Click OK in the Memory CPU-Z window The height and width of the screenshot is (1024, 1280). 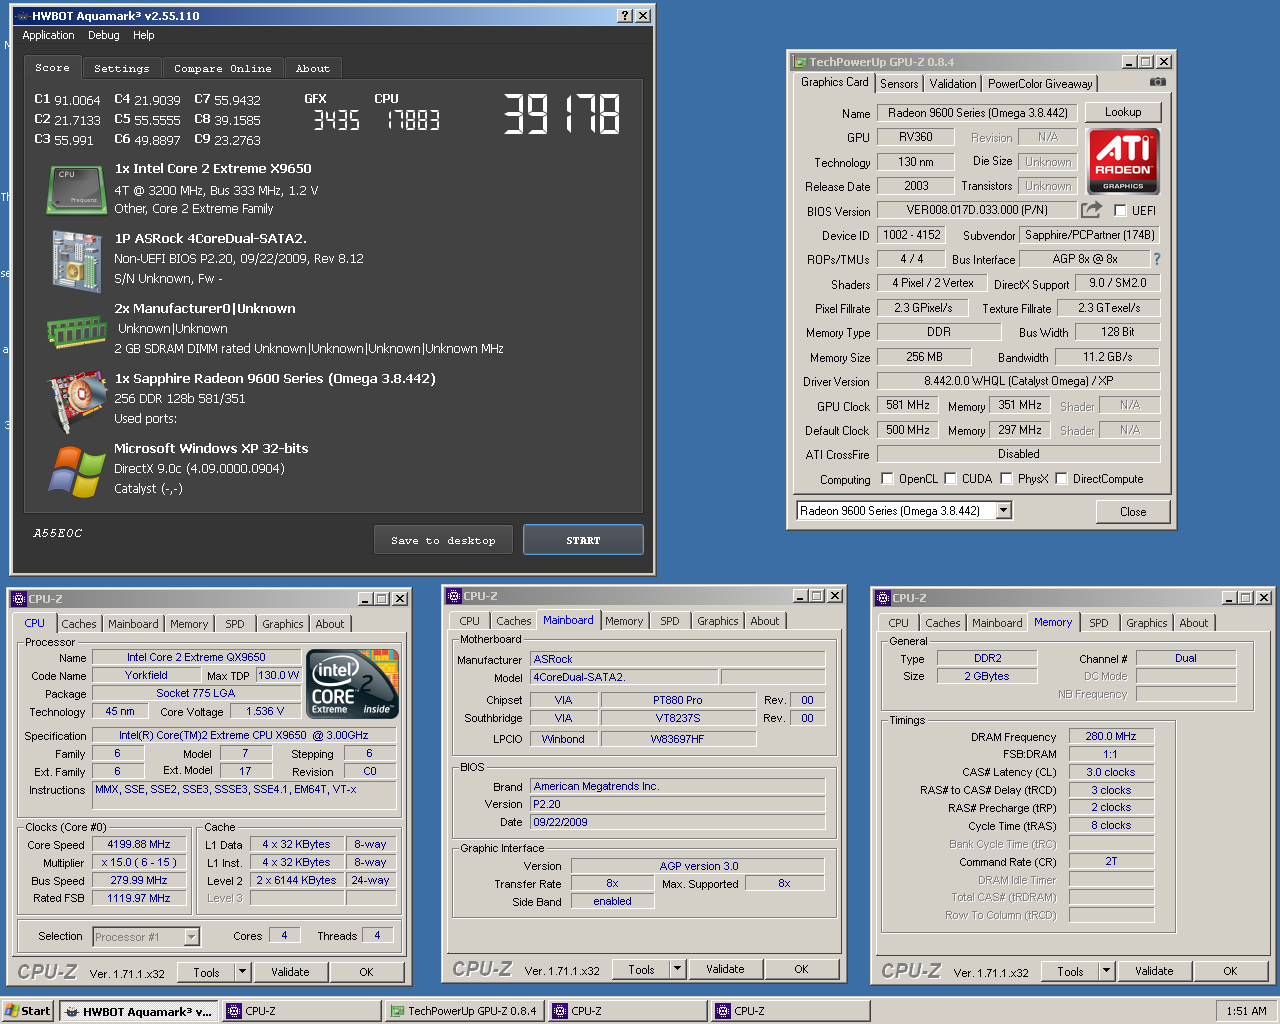(1230, 971)
